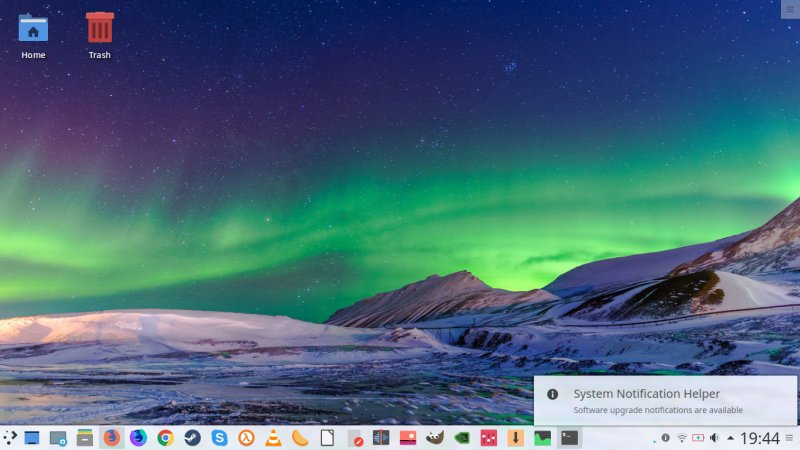Open the Trash on the desktop
Image resolution: width=800 pixels, height=450 pixels.
[99, 35]
